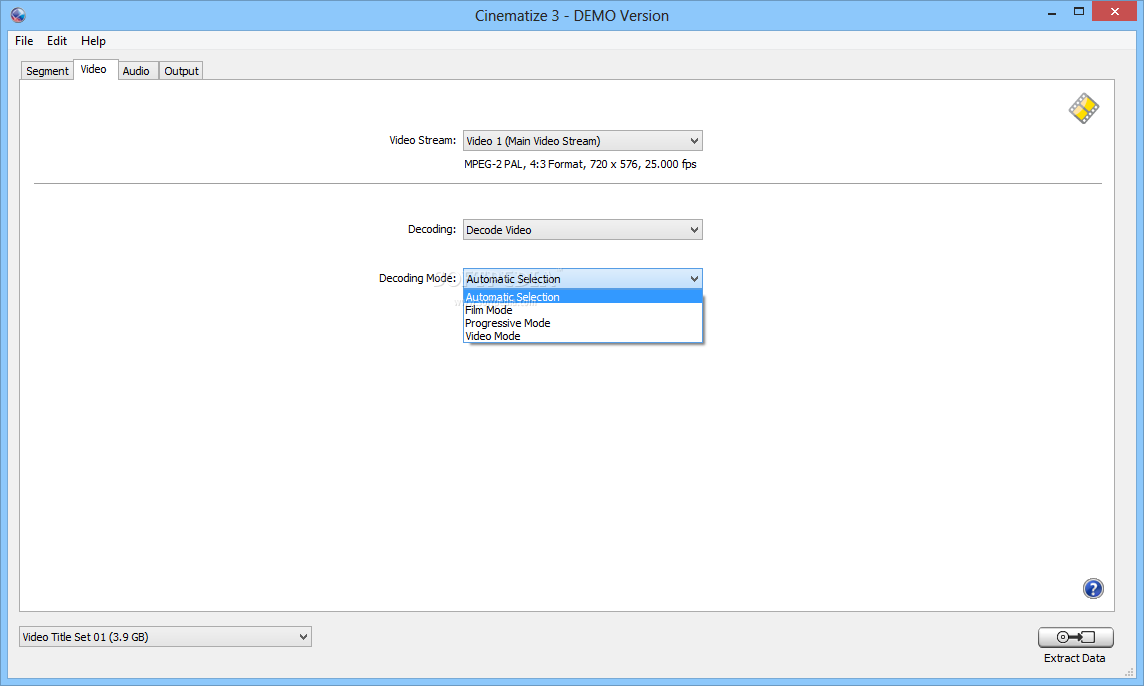Open the File menu

[24, 41]
